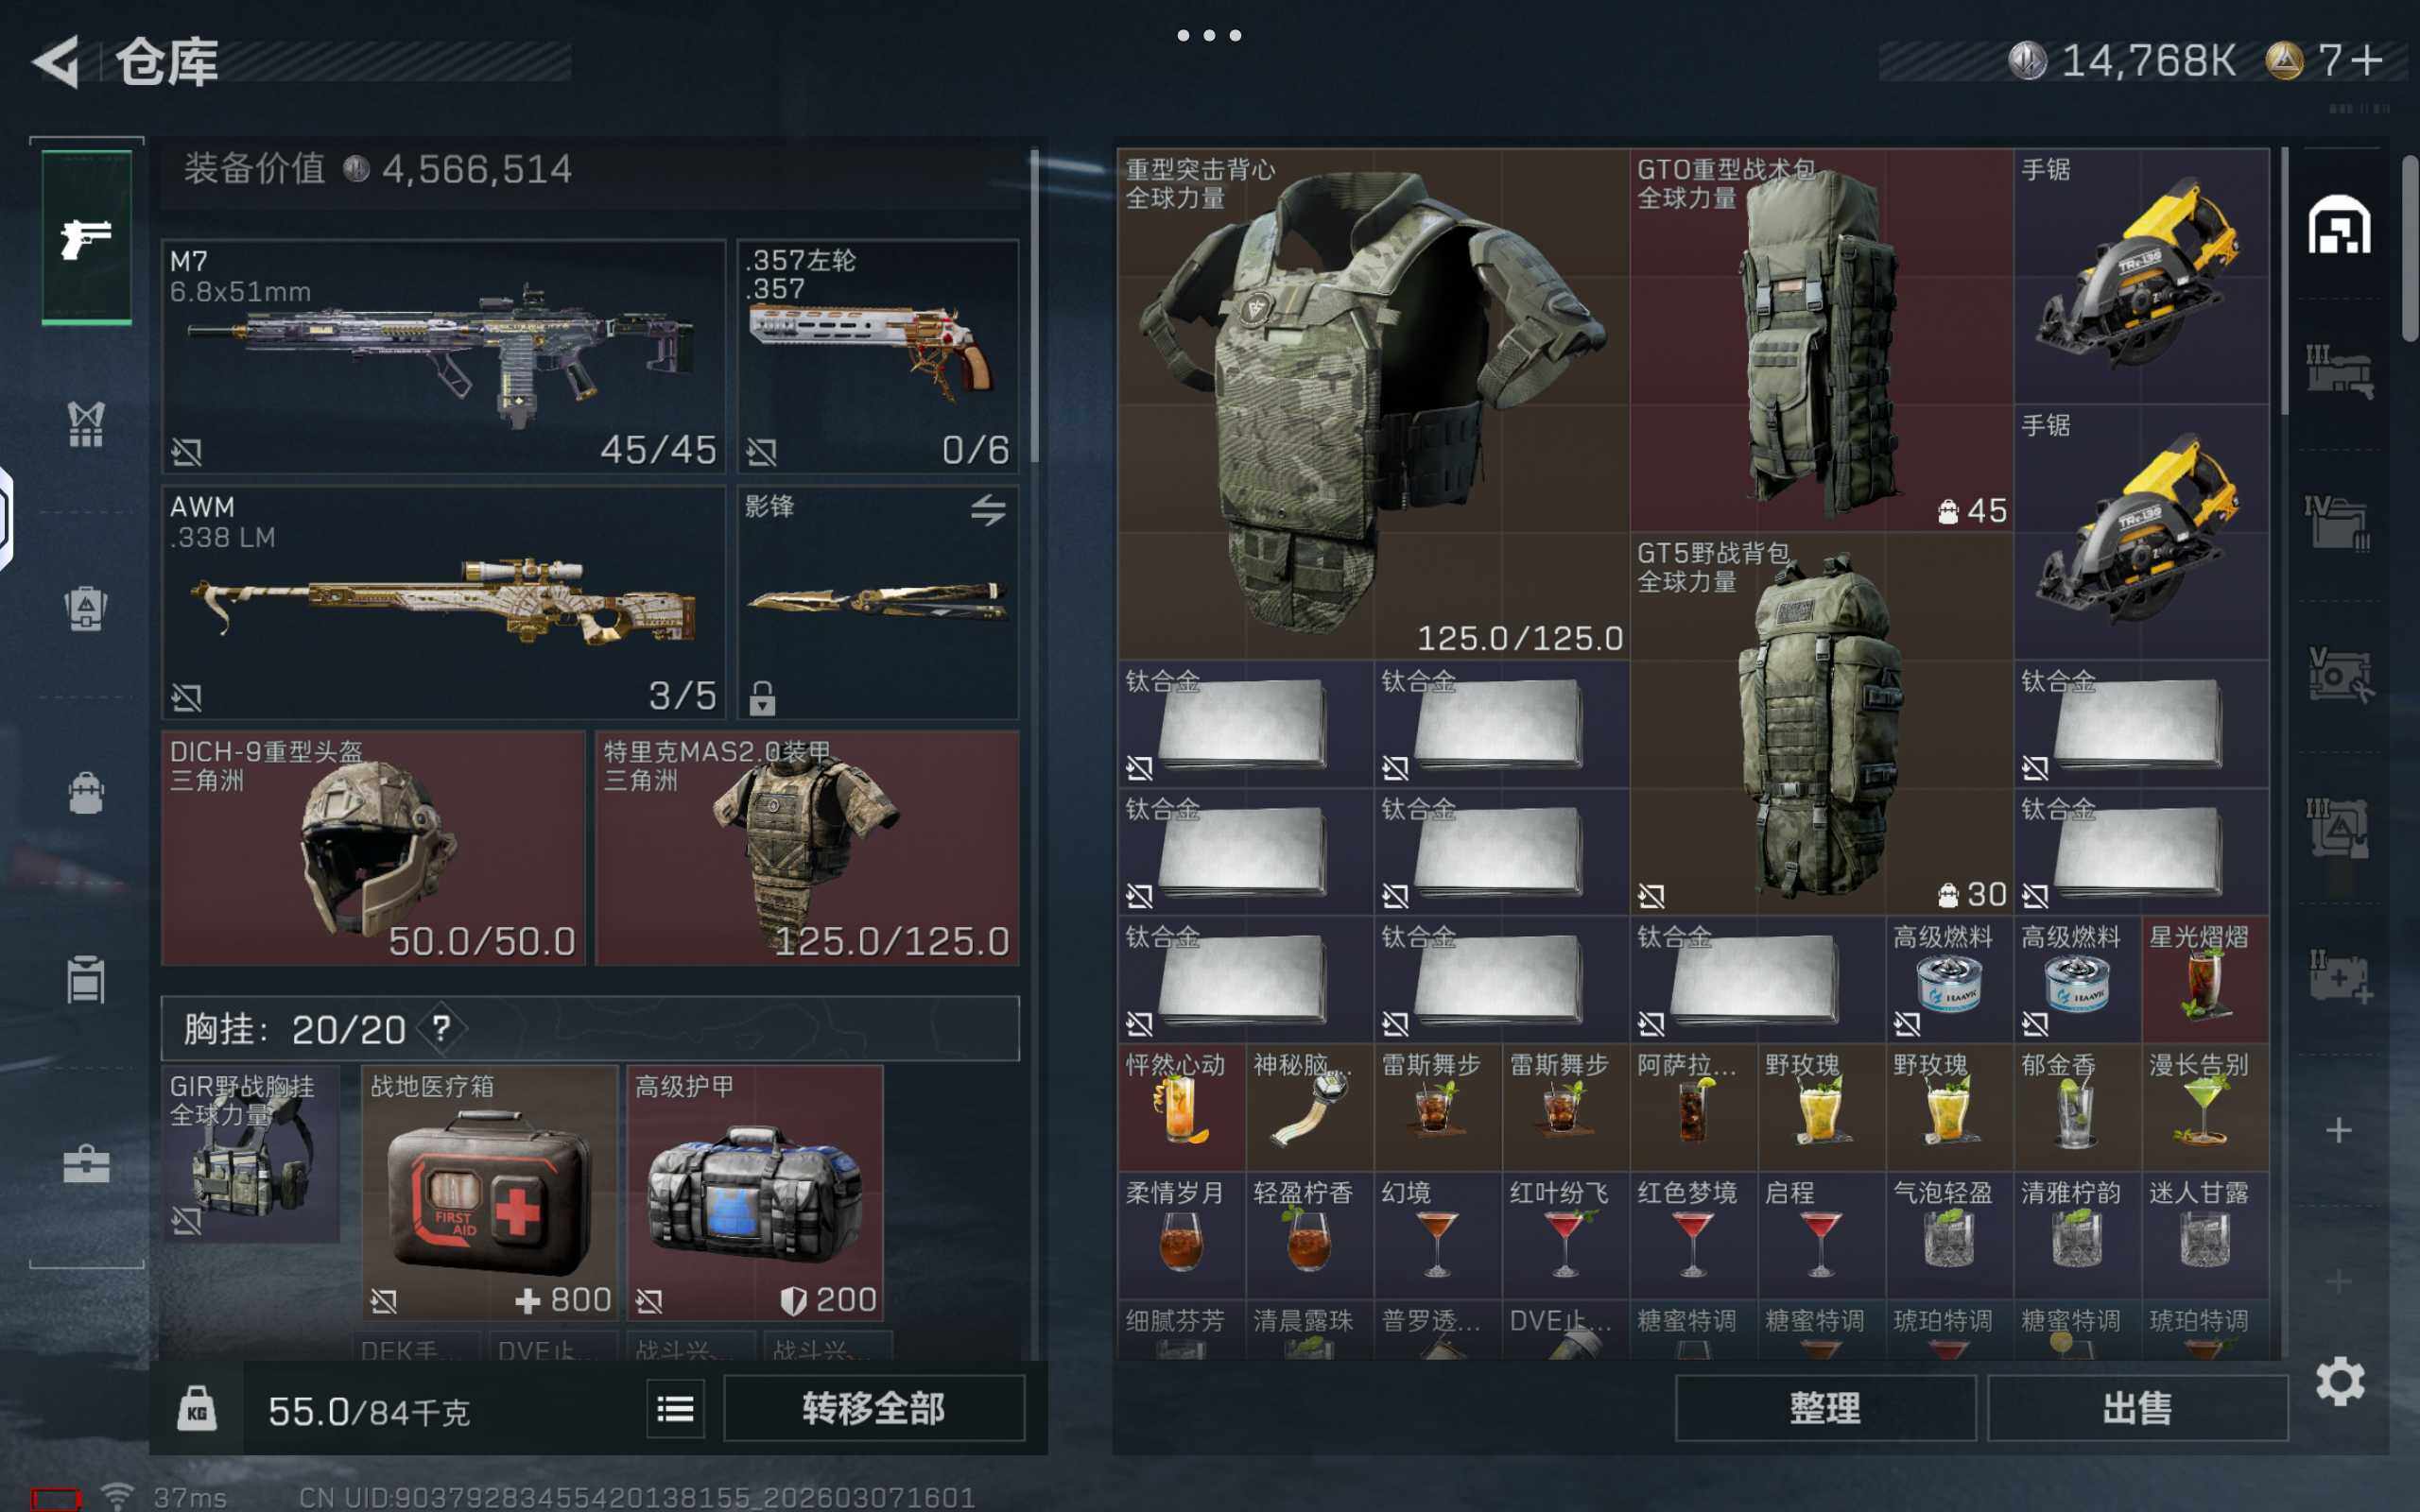The height and width of the screenshot is (1512, 2420).
Task: Toggle the bind marker on the M7 rifle
Action: coord(186,452)
